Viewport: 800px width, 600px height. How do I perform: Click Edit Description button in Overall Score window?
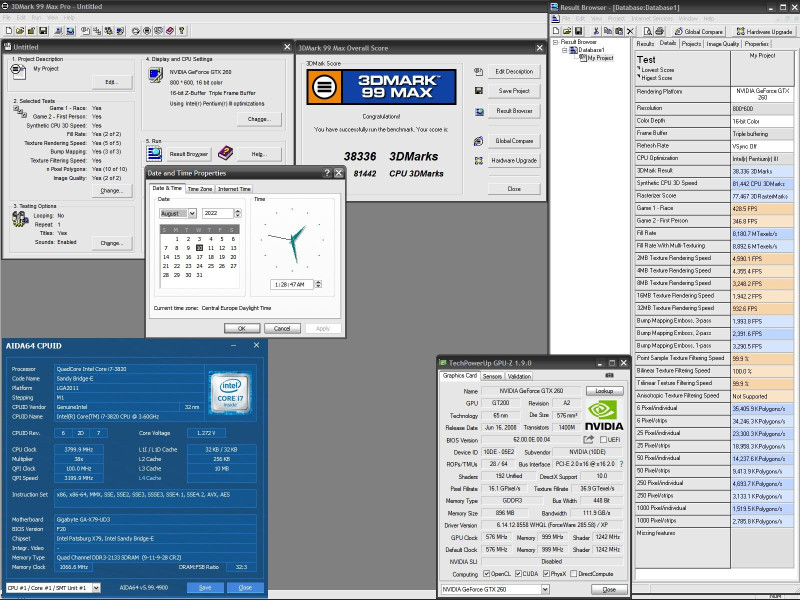click(x=514, y=71)
